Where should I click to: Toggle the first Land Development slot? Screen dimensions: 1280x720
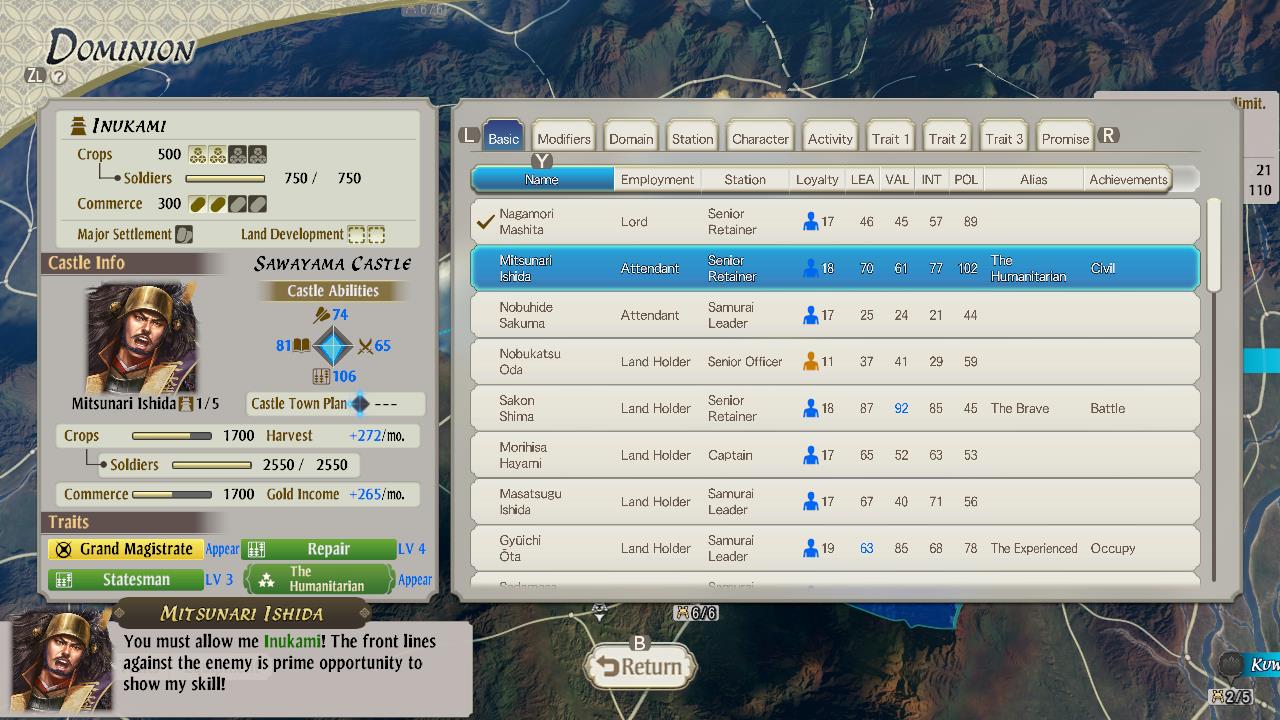[357, 234]
